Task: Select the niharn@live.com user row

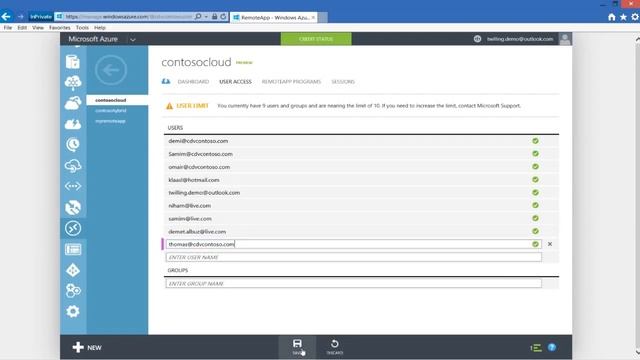Action: click(361, 206)
